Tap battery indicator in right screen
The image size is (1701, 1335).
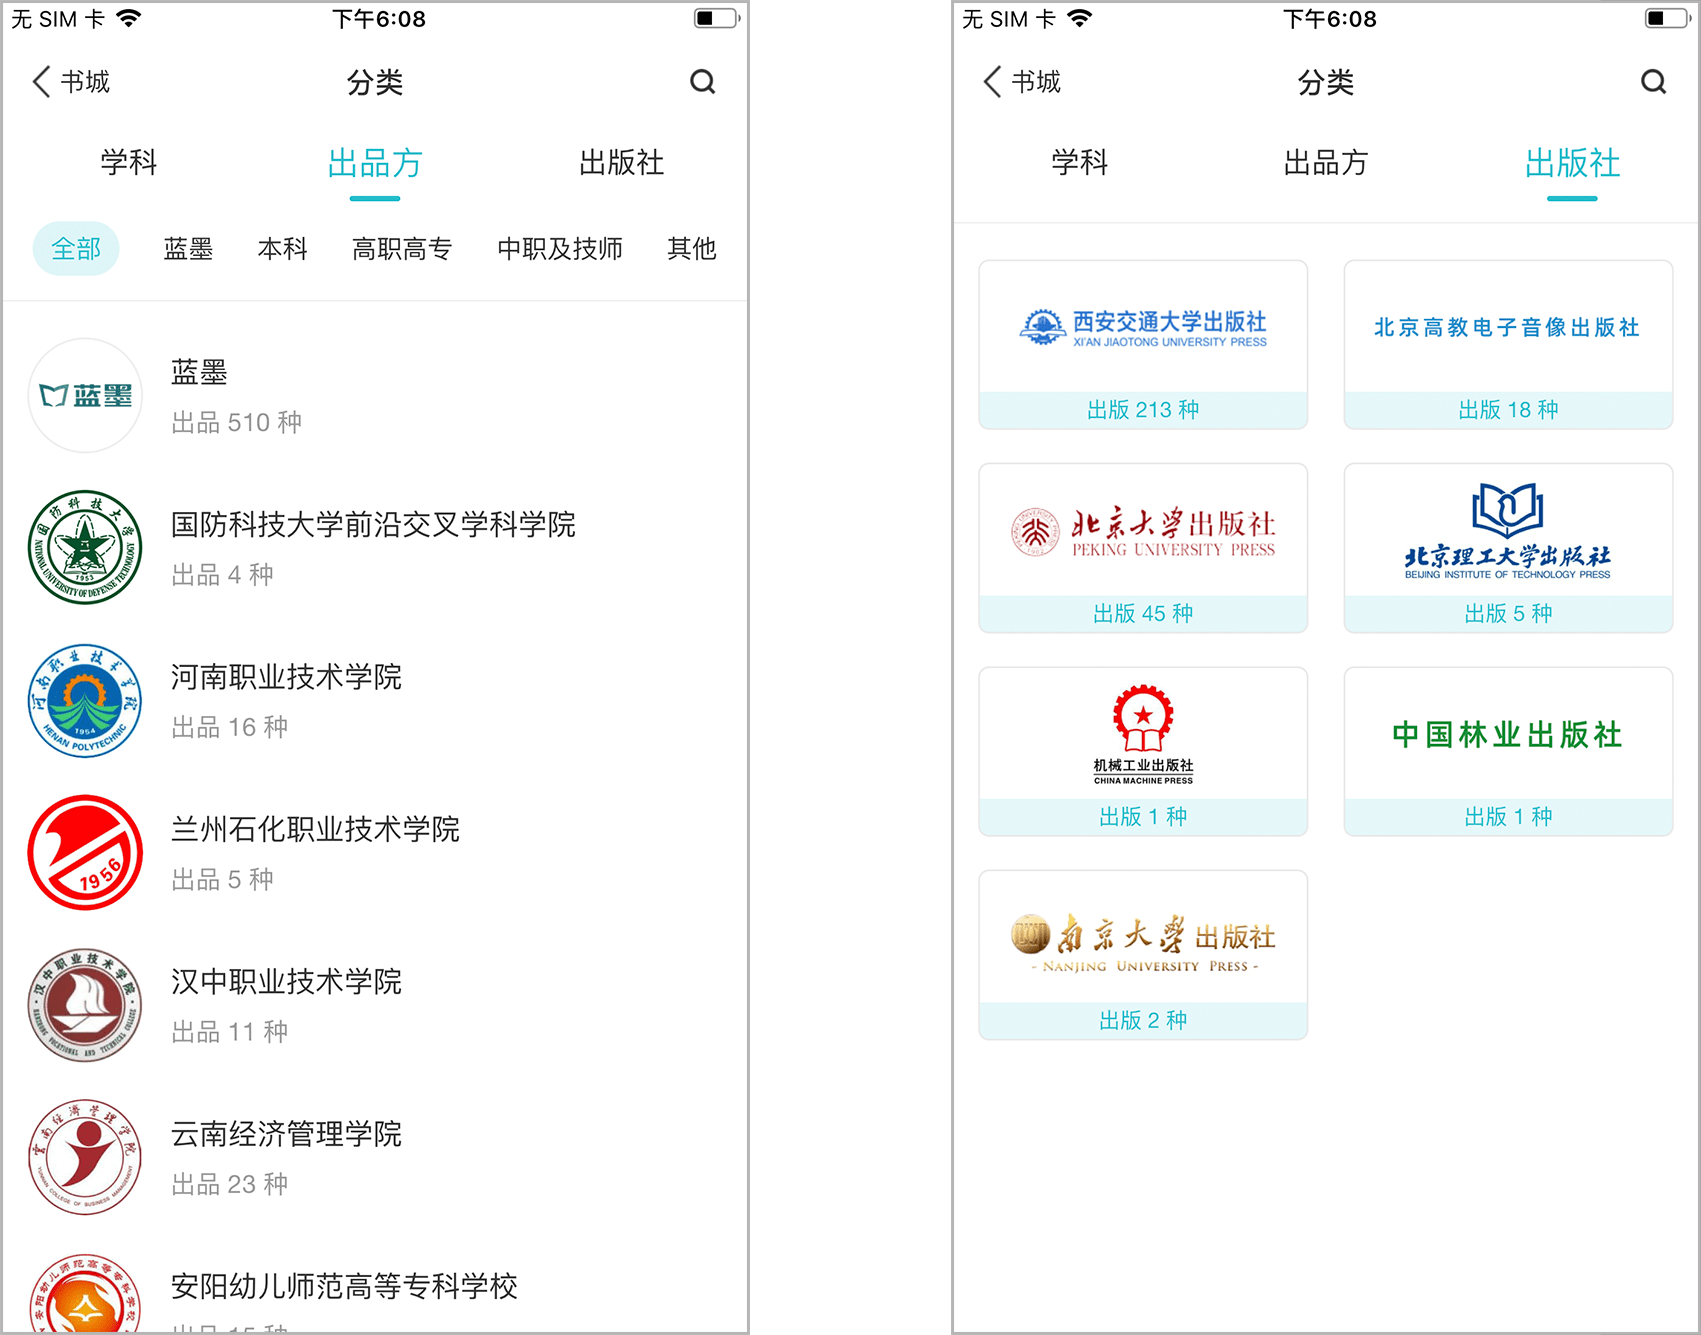click(x=1668, y=18)
